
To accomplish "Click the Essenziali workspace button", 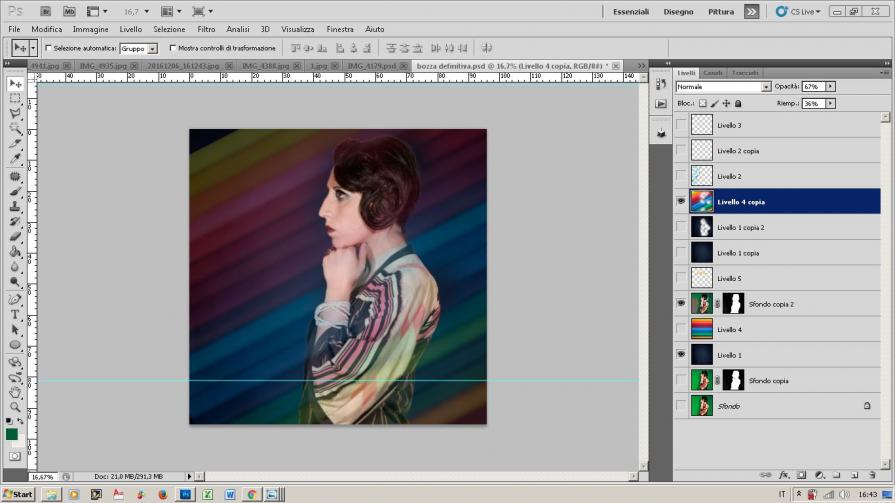I will (x=629, y=11).
